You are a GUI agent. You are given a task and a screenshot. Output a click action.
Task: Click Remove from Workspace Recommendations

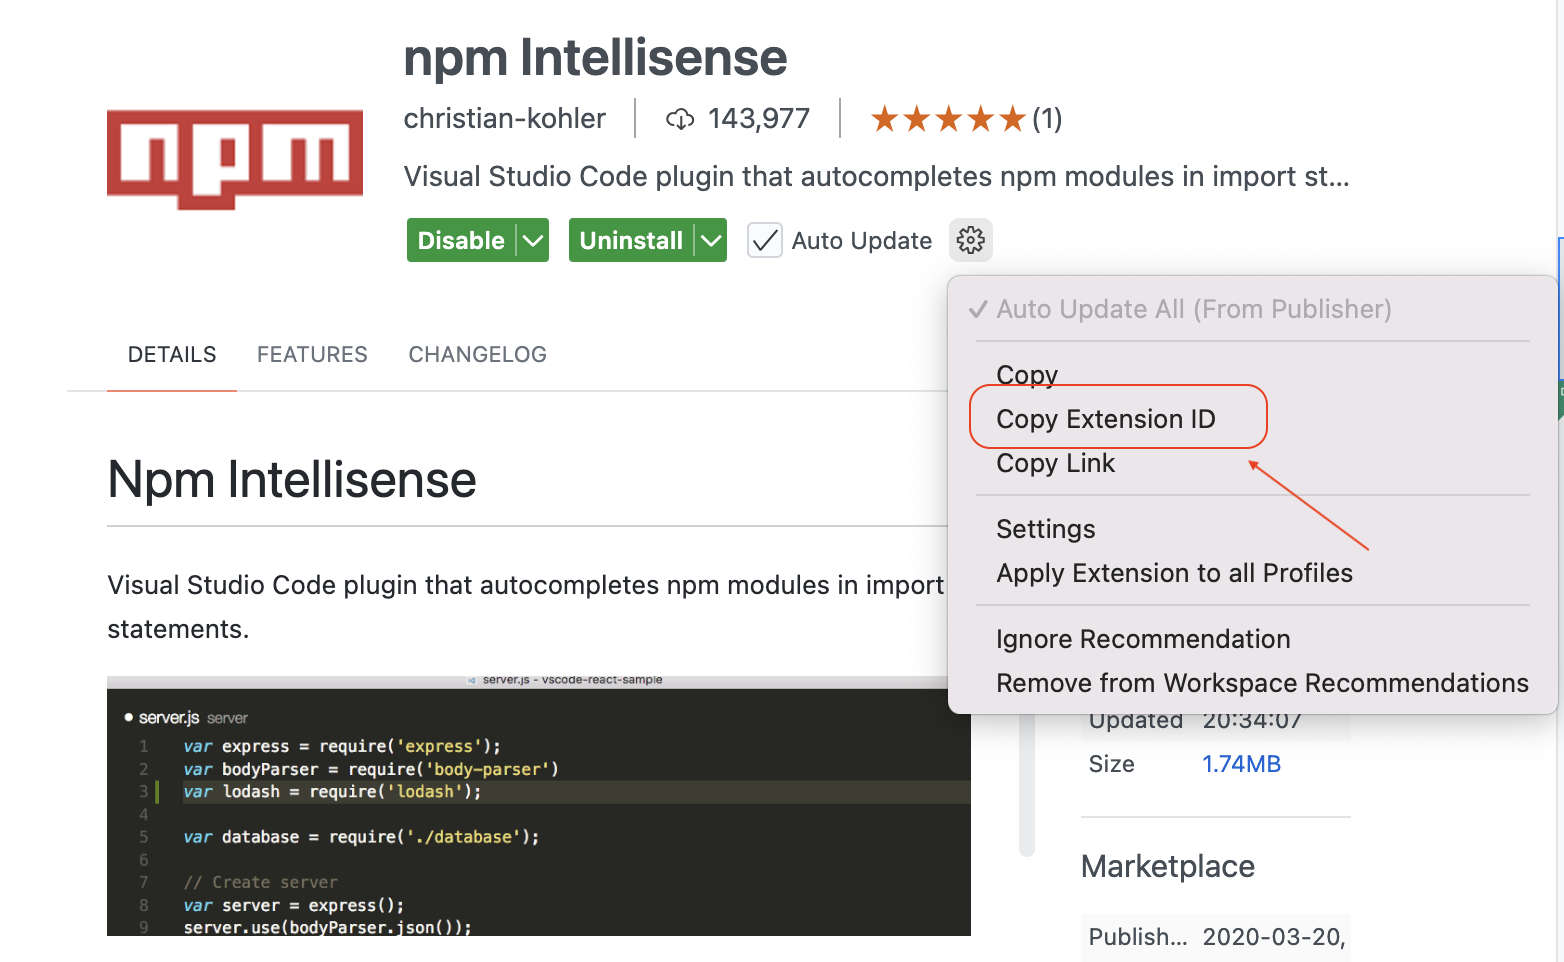tap(1262, 683)
